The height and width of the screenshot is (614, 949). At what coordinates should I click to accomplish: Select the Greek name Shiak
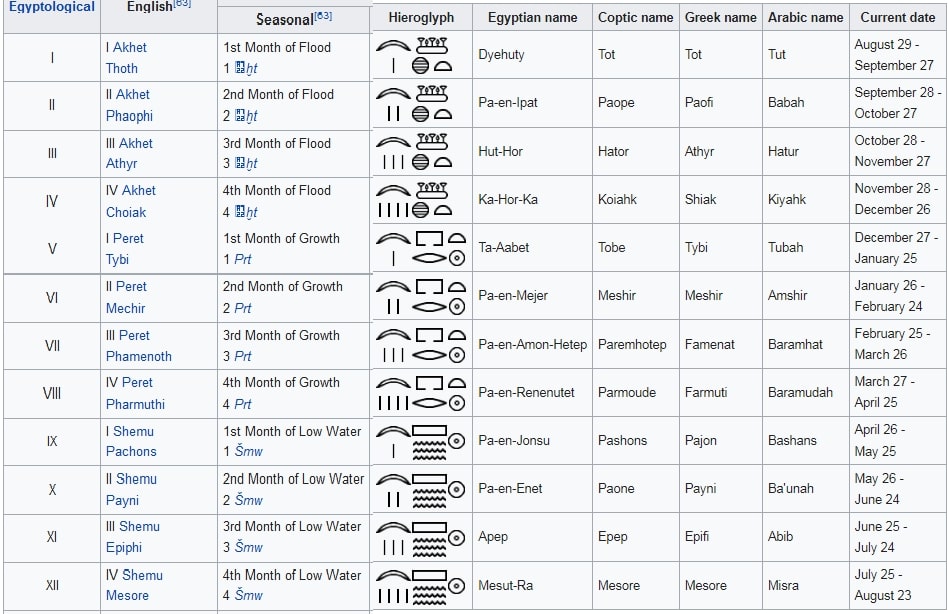tap(700, 199)
